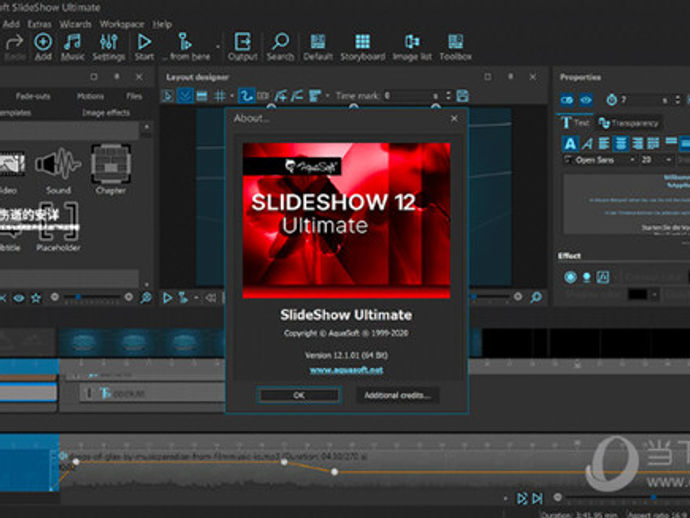
Task: Click the Redo arrow in the main toolbar
Action: point(15,43)
